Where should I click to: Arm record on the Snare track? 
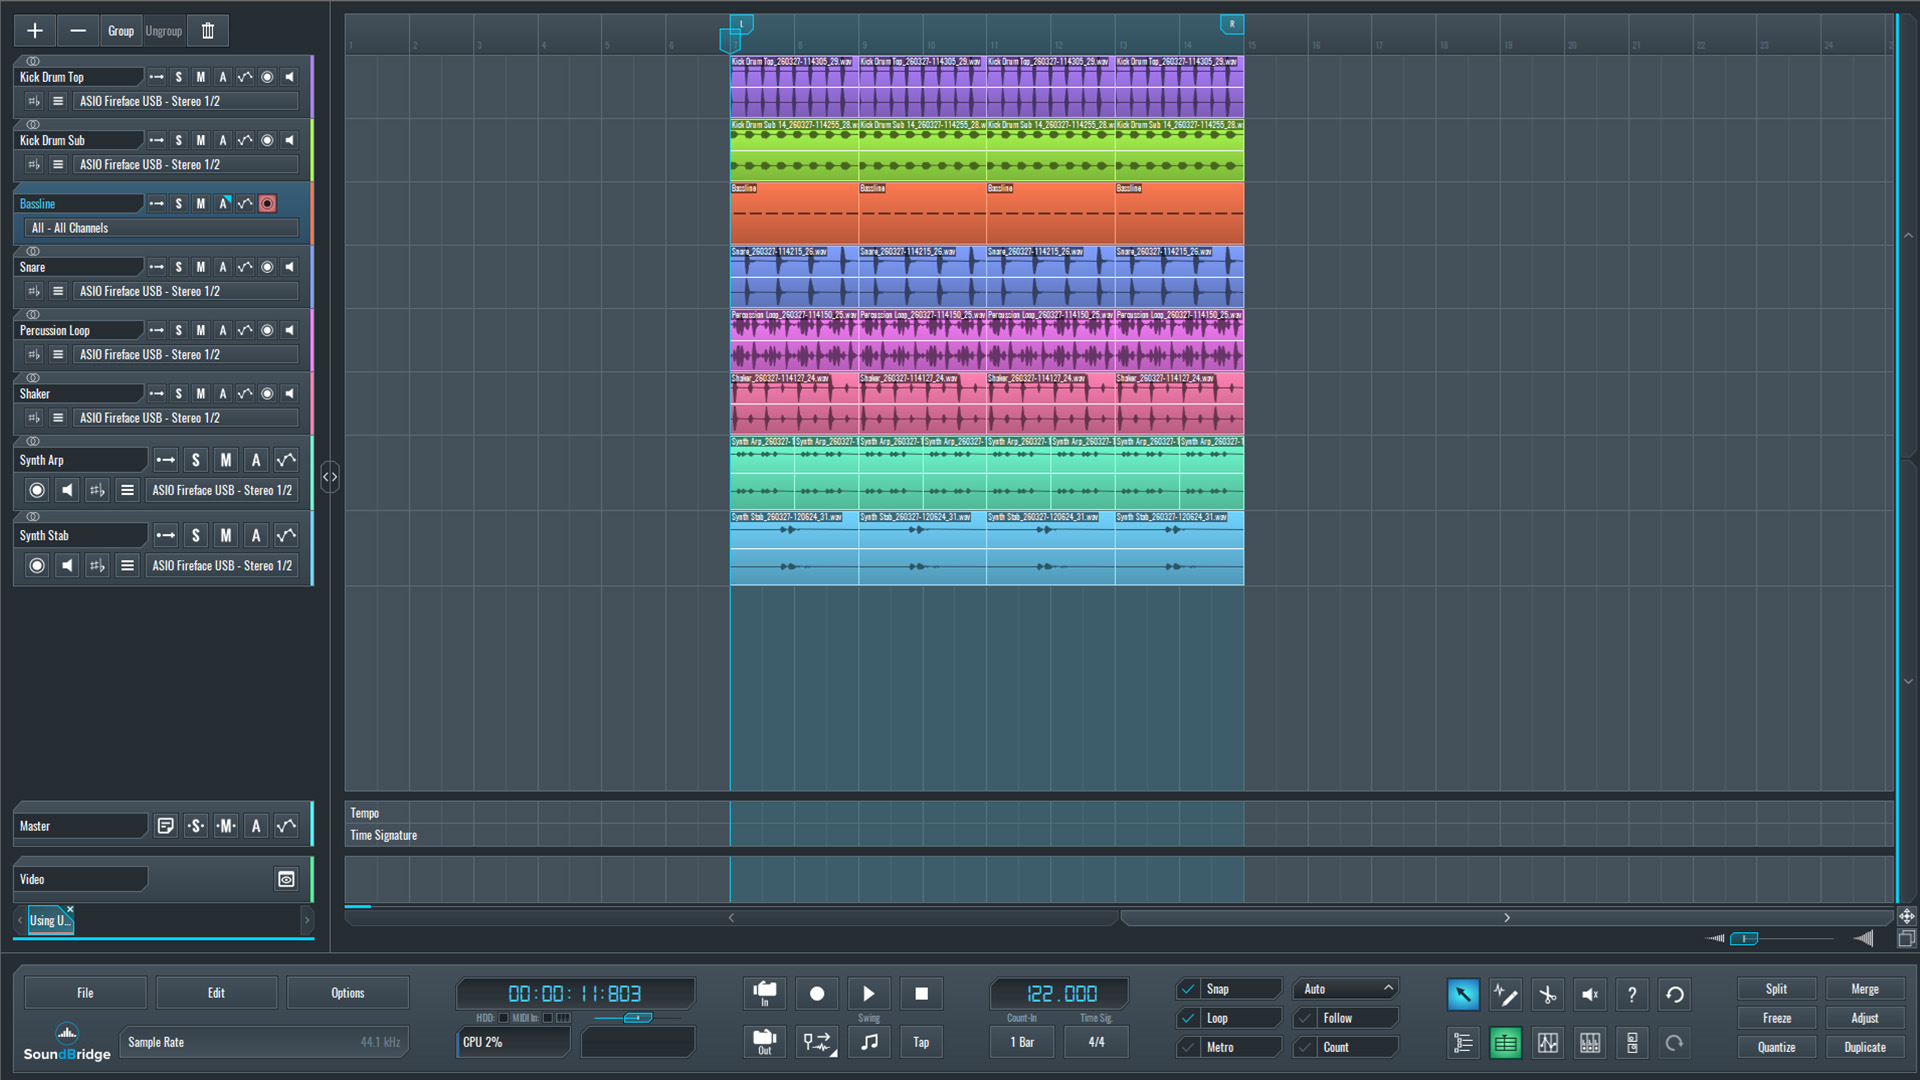click(267, 267)
